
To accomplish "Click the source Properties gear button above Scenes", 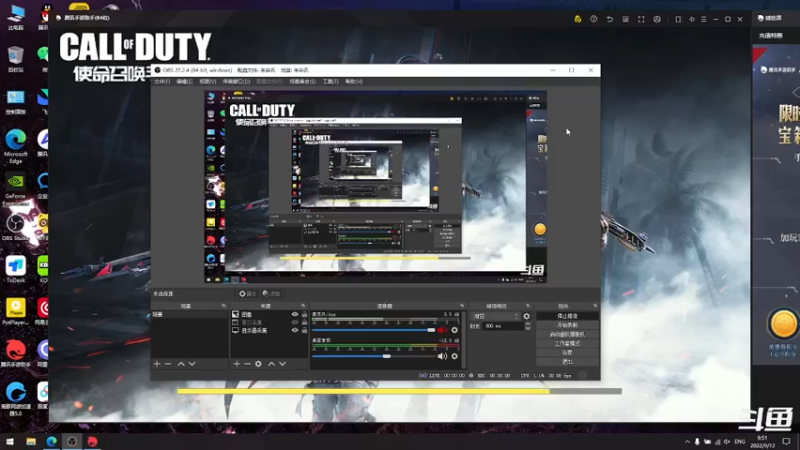I will [x=247, y=294].
